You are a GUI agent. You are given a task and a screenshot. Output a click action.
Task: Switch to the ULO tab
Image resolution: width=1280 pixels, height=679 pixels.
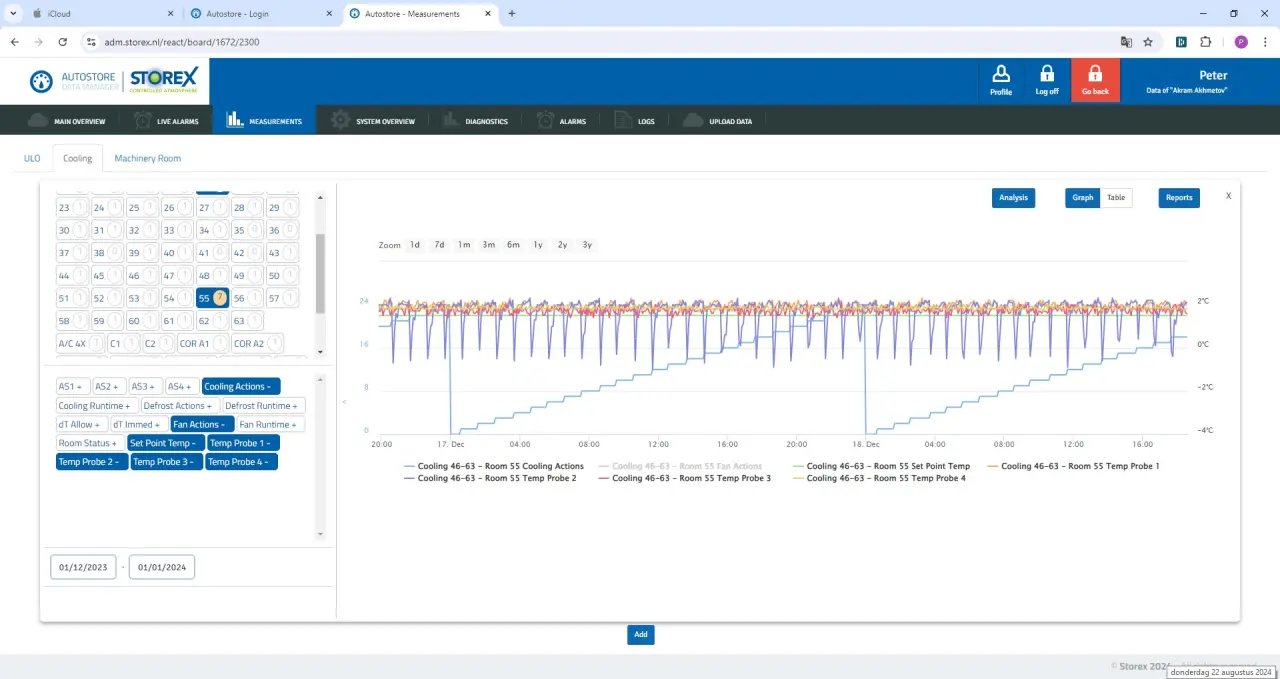tap(32, 158)
